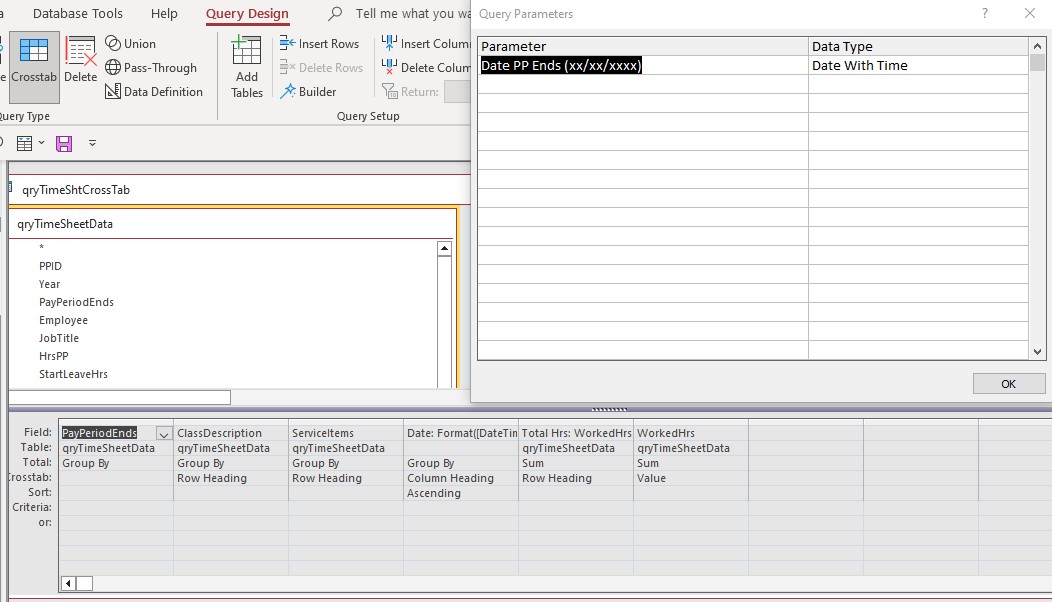Choose Pass-Through query type

pyautogui.click(x=153, y=67)
